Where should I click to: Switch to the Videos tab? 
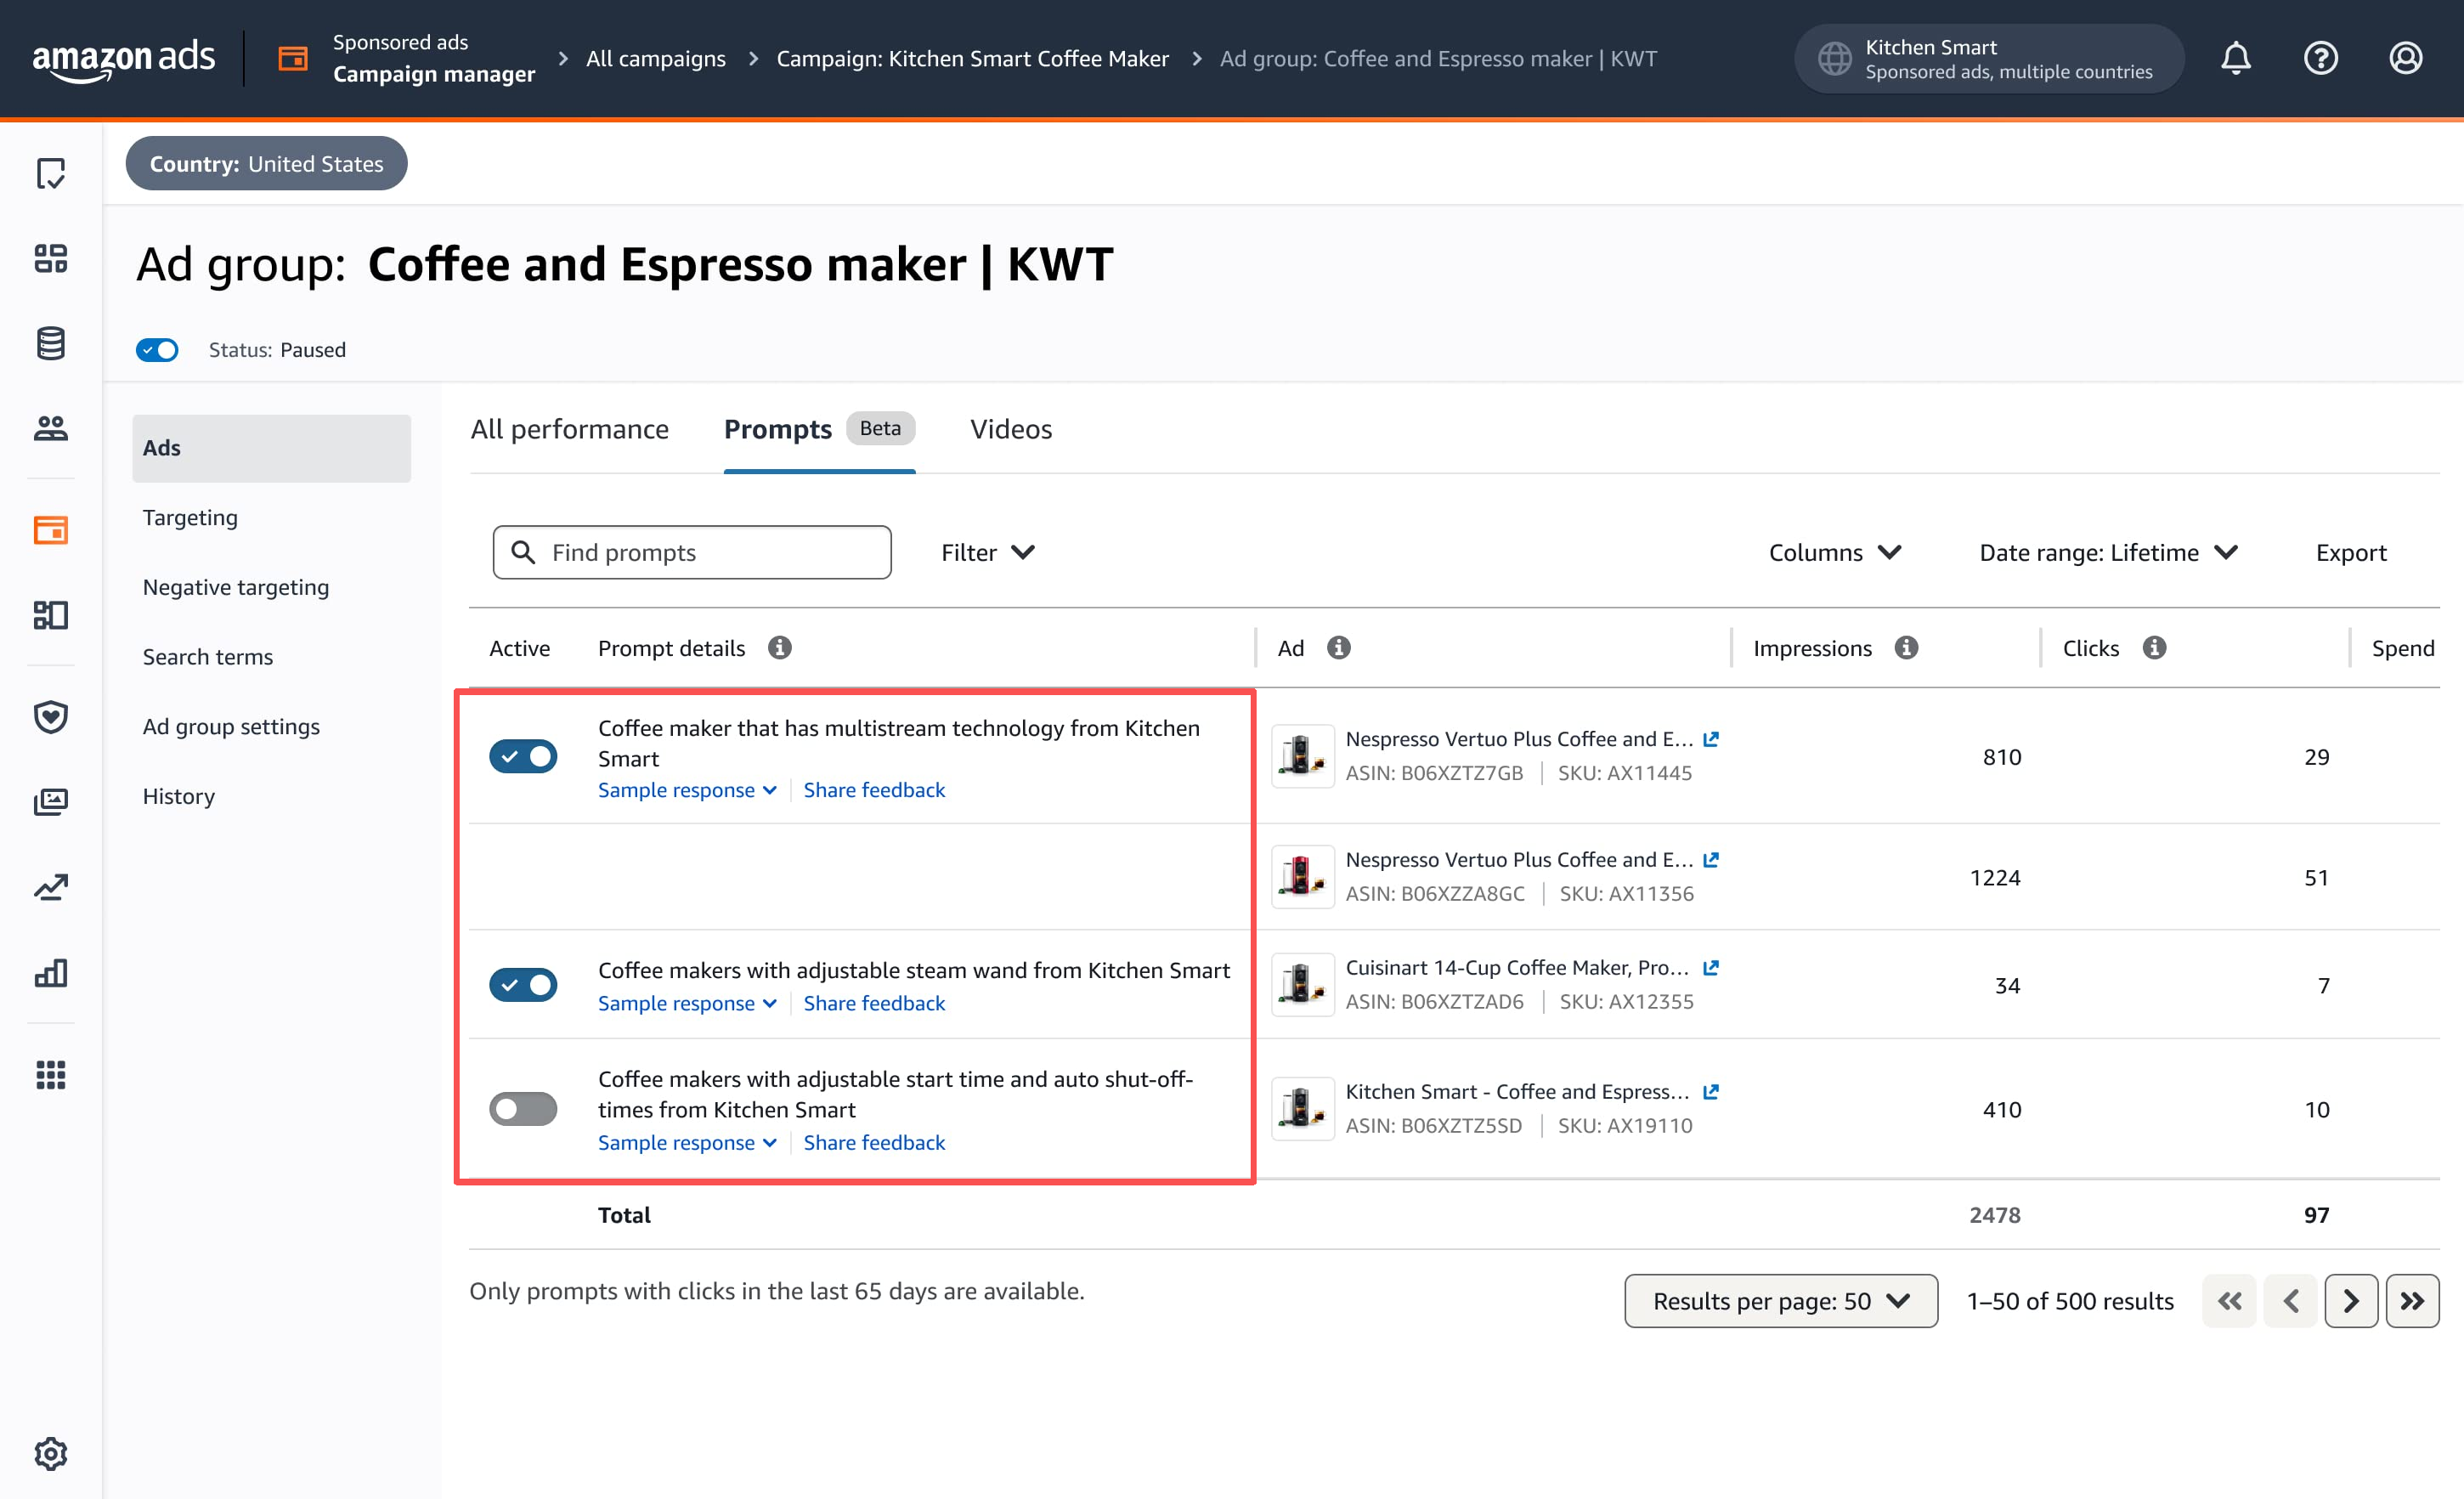coord(1010,429)
